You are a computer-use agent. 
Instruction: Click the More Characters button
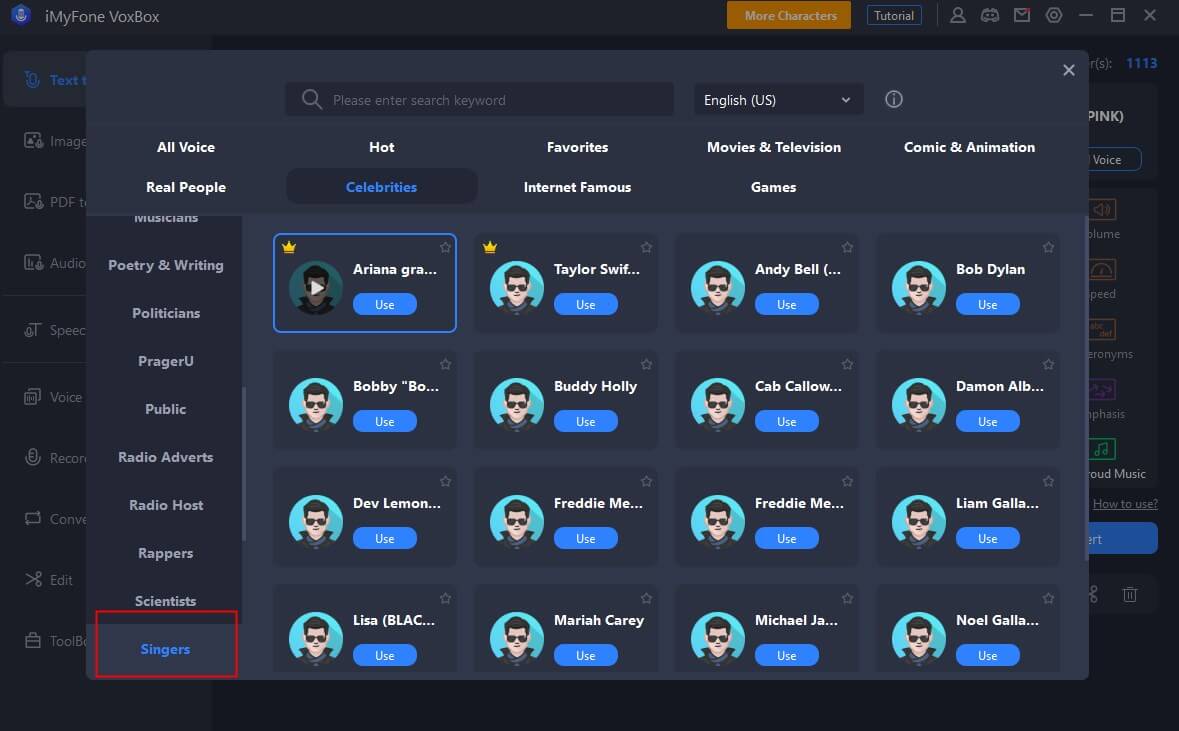click(x=790, y=15)
